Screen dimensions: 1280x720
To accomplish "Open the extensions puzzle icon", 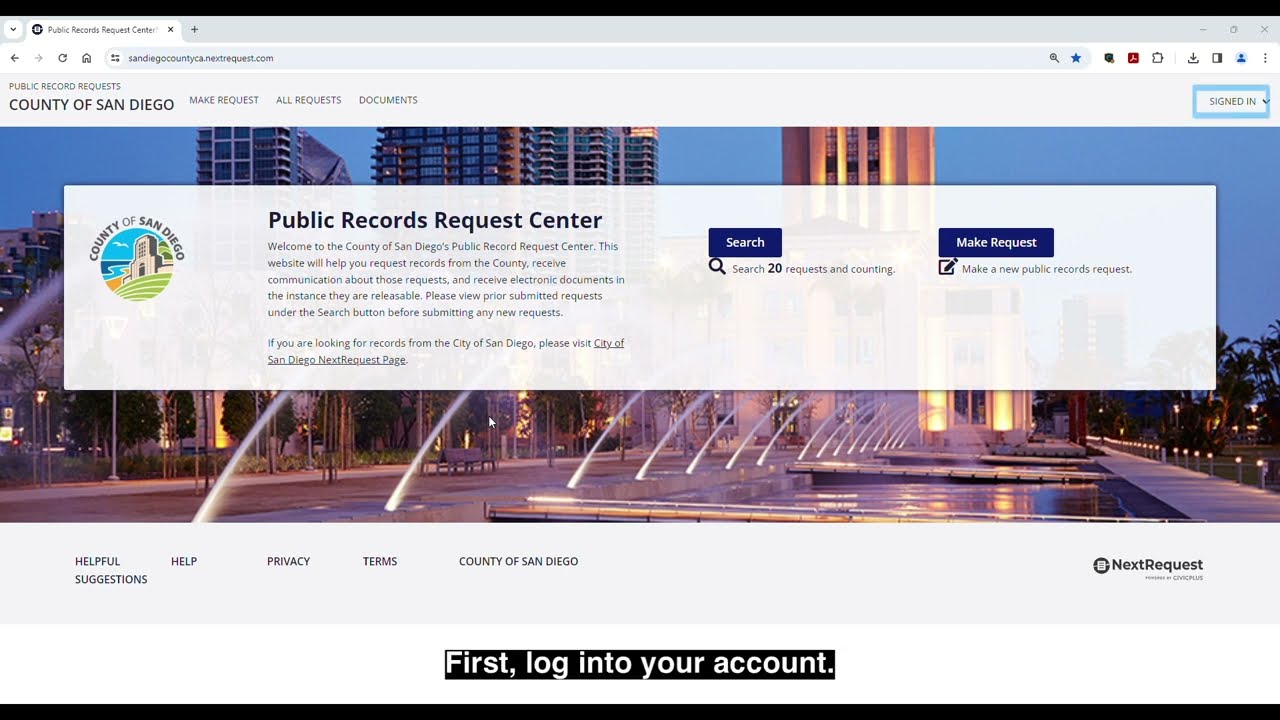I will (1157, 58).
